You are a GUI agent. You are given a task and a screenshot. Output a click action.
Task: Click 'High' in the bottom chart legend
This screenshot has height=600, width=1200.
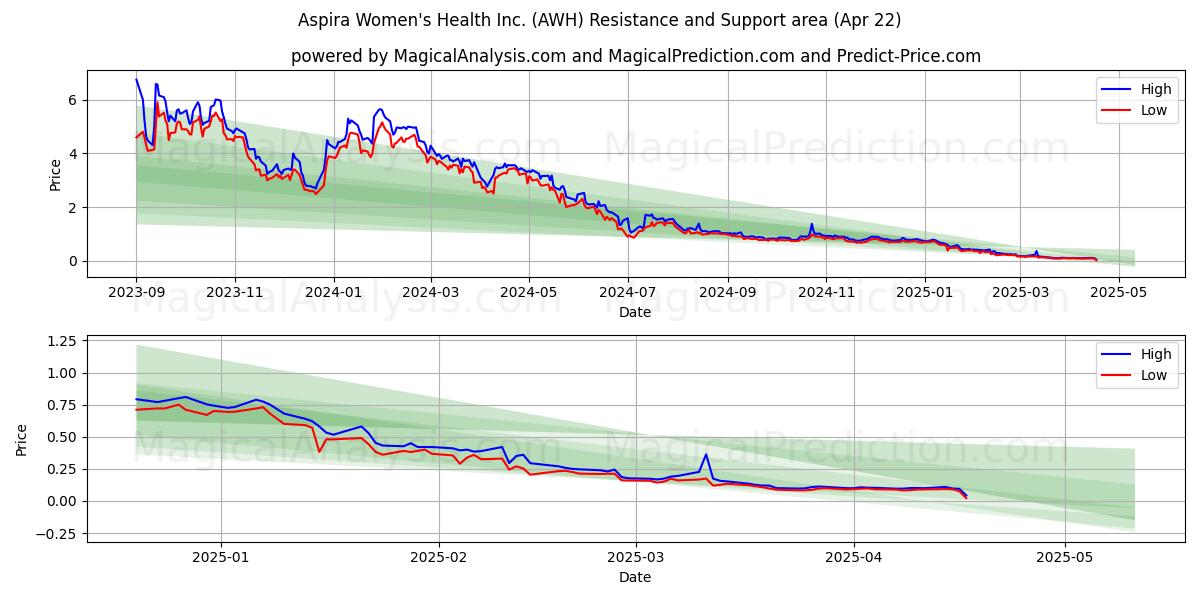click(1156, 354)
